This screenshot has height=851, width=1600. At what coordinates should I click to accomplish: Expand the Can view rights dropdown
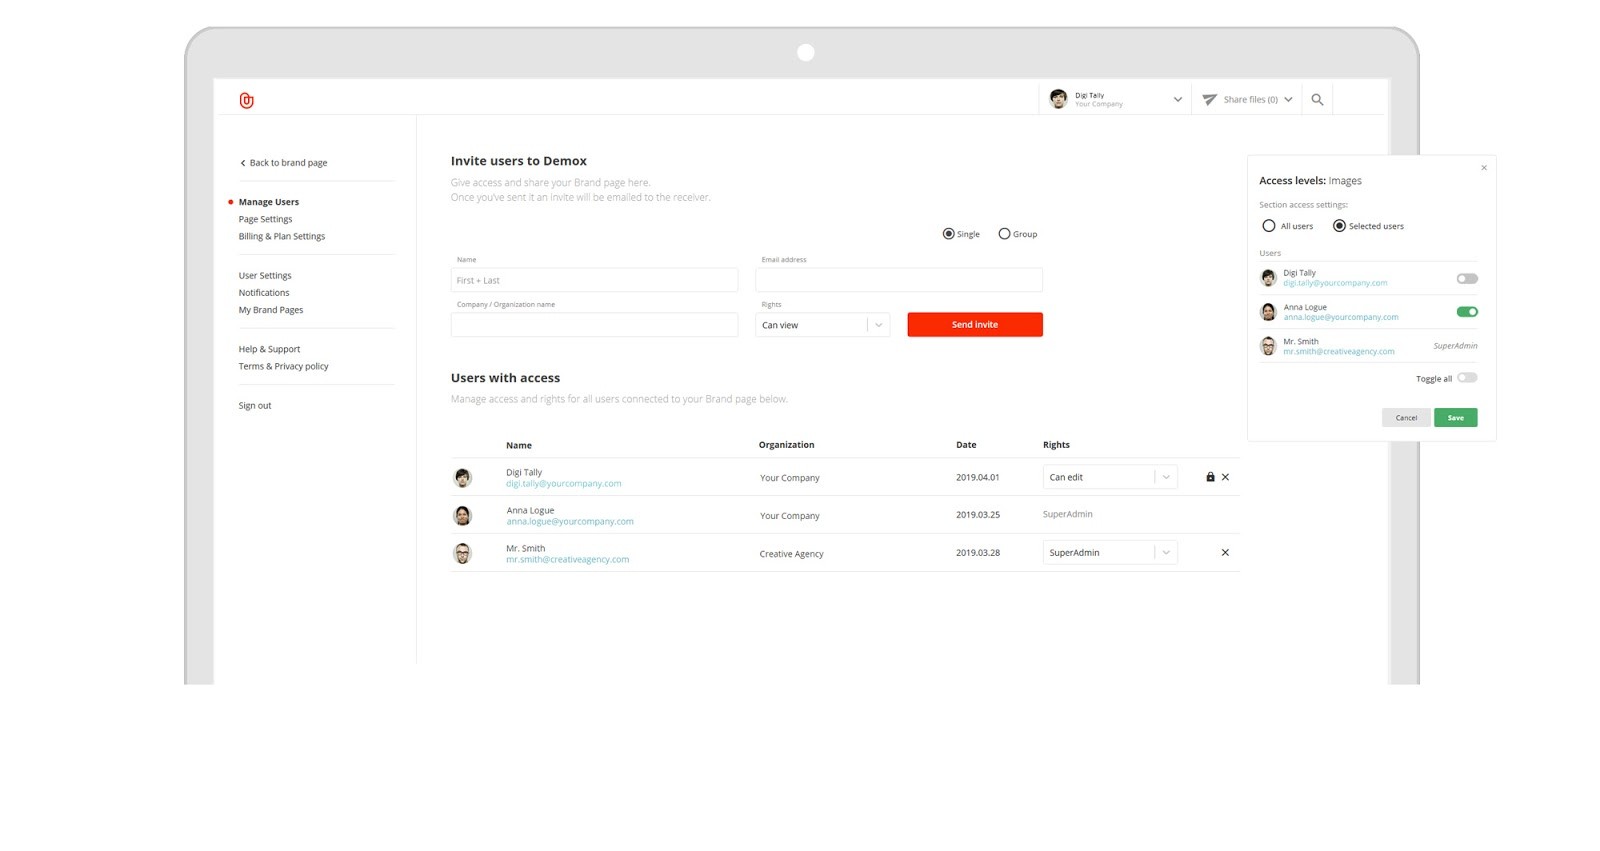pyautogui.click(x=878, y=325)
